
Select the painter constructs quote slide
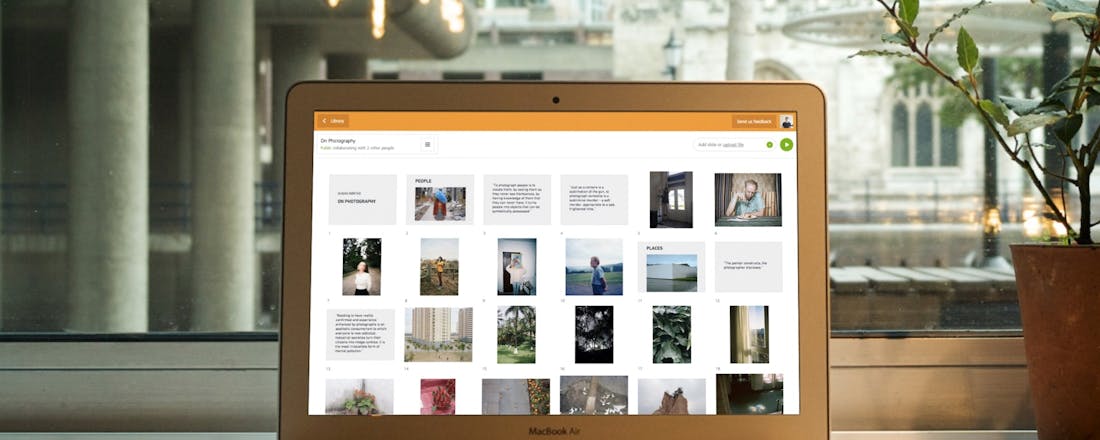pyautogui.click(x=748, y=267)
